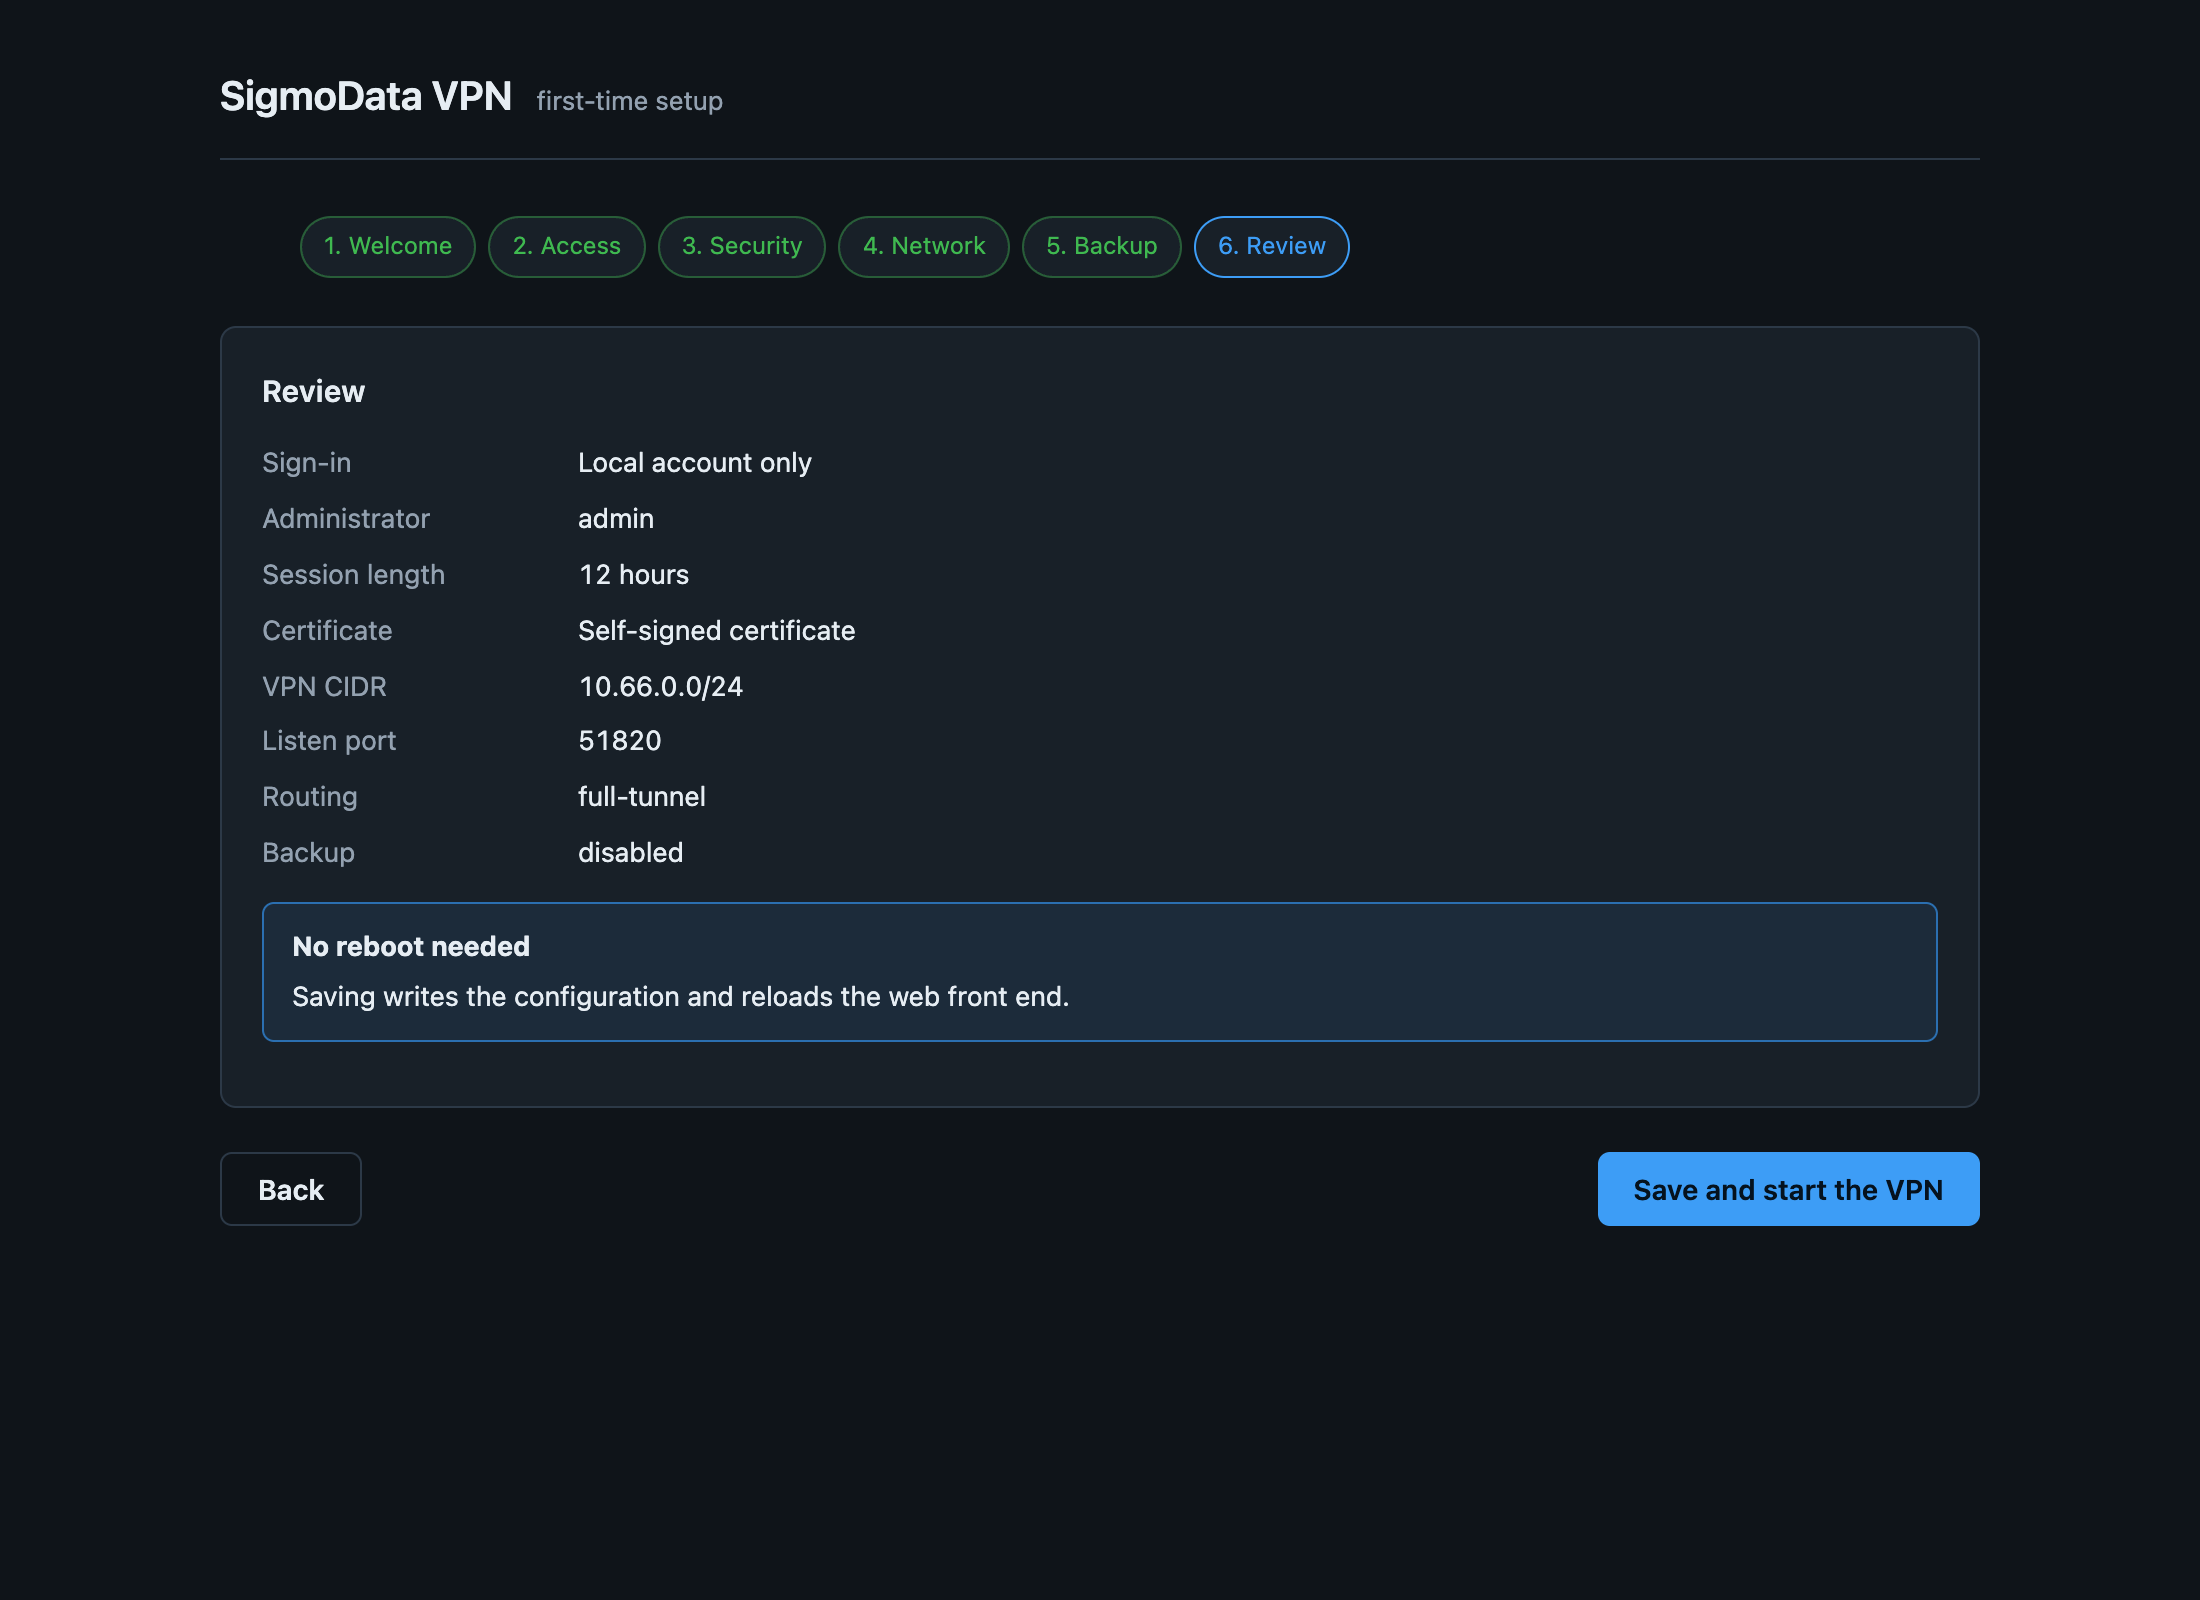Click the Backup 'disabled' value

pos(631,853)
